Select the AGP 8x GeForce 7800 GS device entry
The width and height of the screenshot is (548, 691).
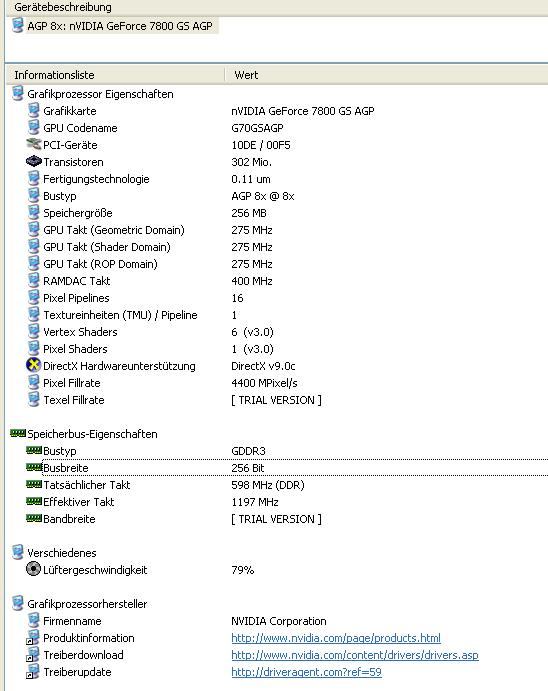[x=120, y=26]
